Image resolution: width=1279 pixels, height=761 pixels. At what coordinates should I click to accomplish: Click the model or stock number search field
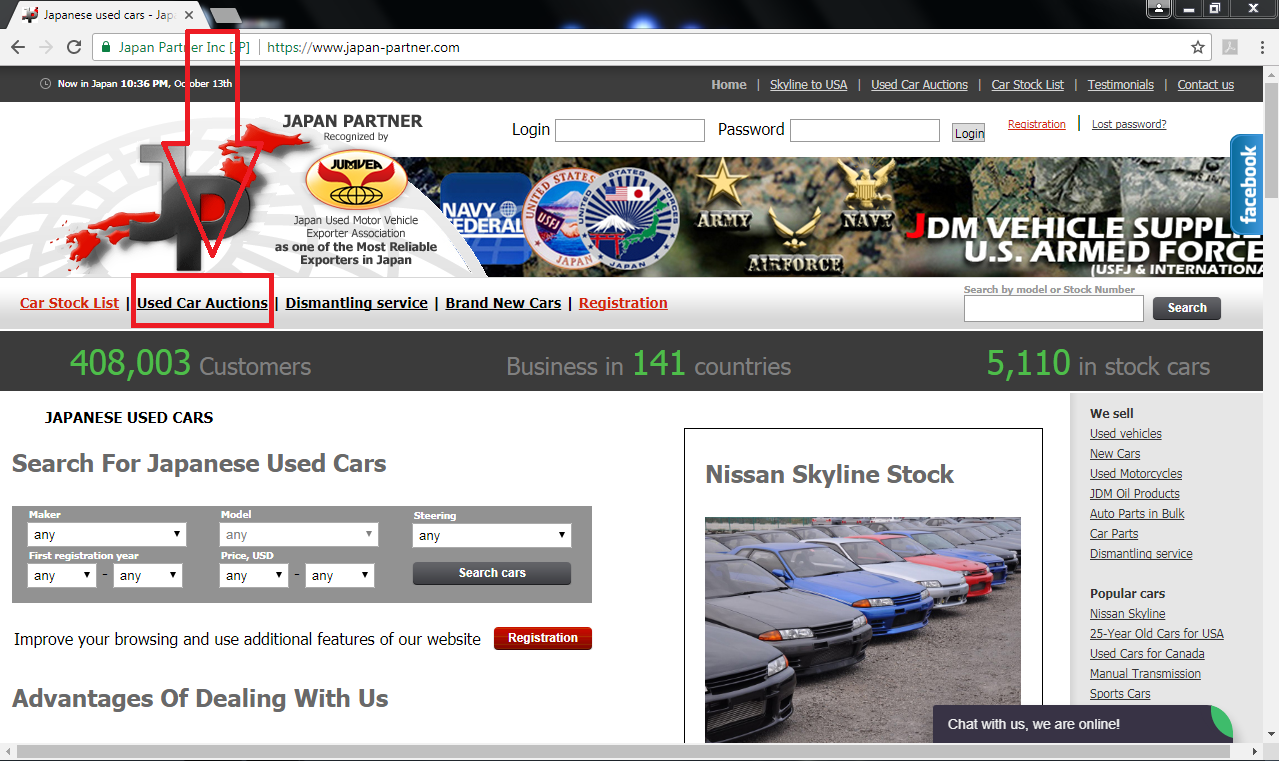pyautogui.click(x=1053, y=308)
